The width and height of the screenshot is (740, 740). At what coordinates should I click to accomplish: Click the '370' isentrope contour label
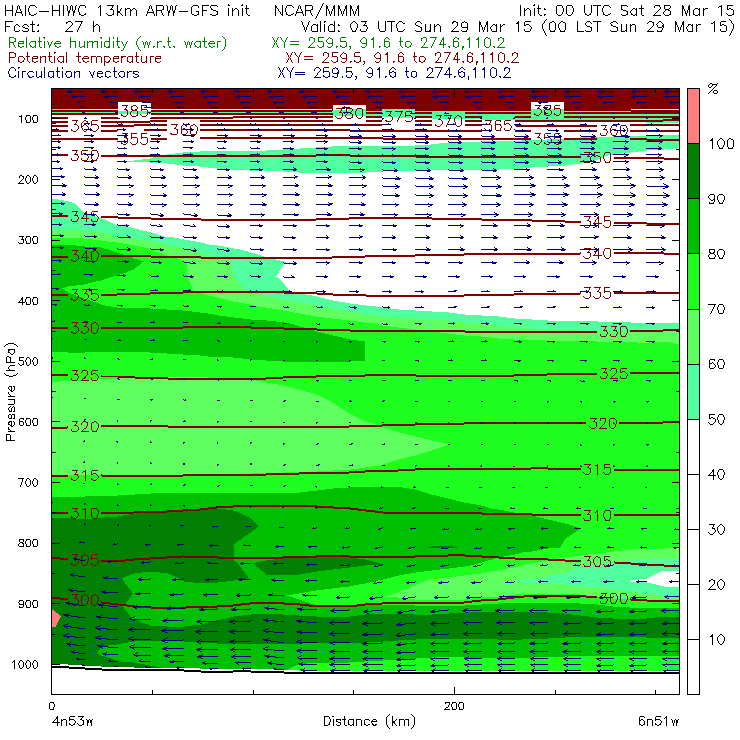click(448, 121)
